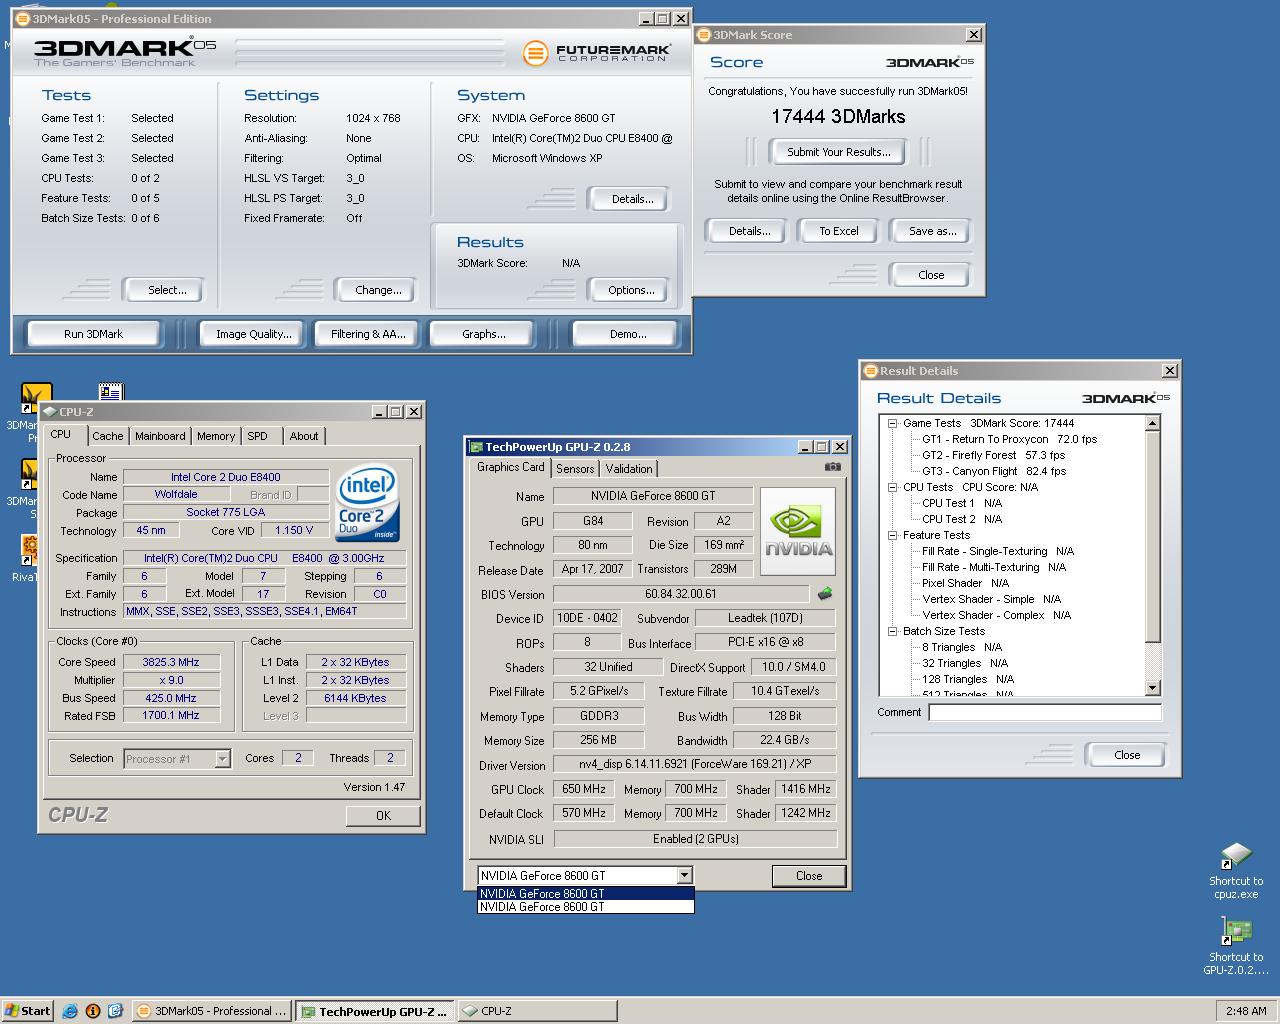Viewport: 1280px width, 1024px height.
Task: Collapse the CPU Tests tree node
Action: (x=893, y=487)
